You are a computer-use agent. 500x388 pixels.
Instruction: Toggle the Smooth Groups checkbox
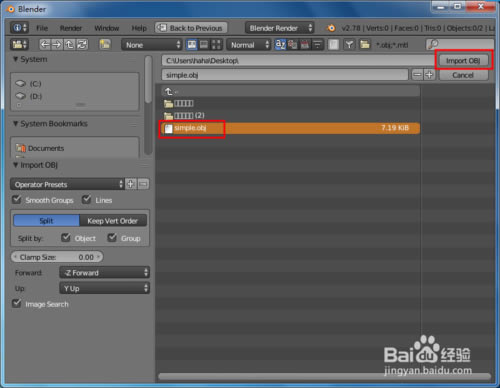16,200
